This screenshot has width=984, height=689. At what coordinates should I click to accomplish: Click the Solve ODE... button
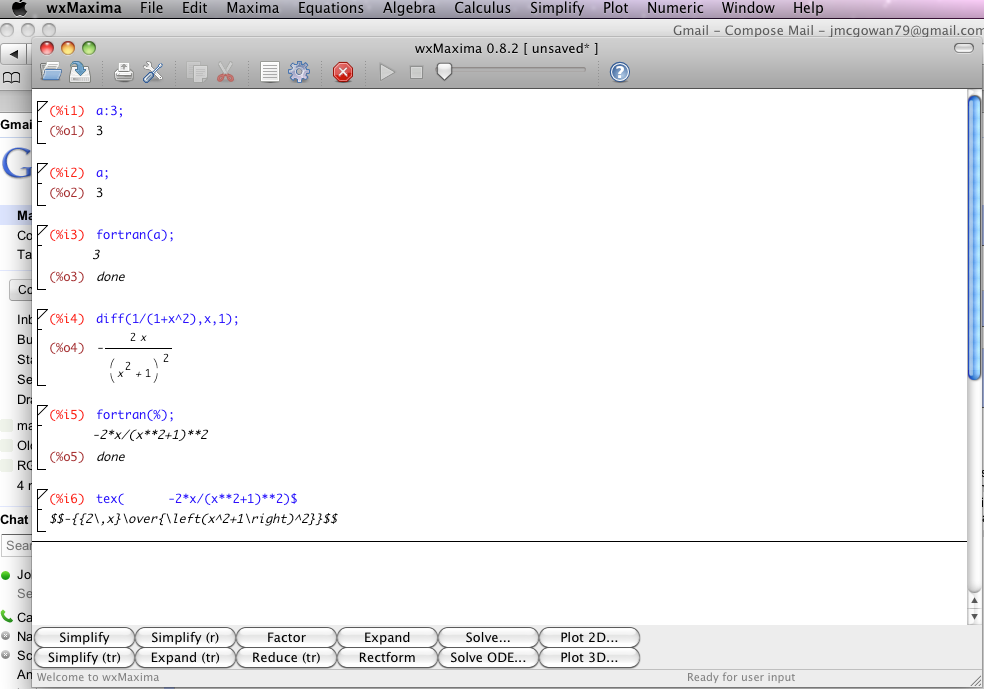(x=488, y=658)
